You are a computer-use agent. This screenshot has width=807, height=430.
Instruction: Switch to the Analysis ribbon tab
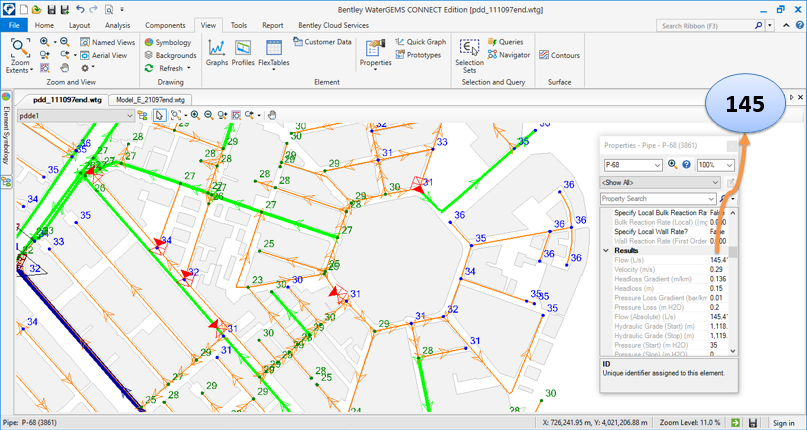coord(117,25)
